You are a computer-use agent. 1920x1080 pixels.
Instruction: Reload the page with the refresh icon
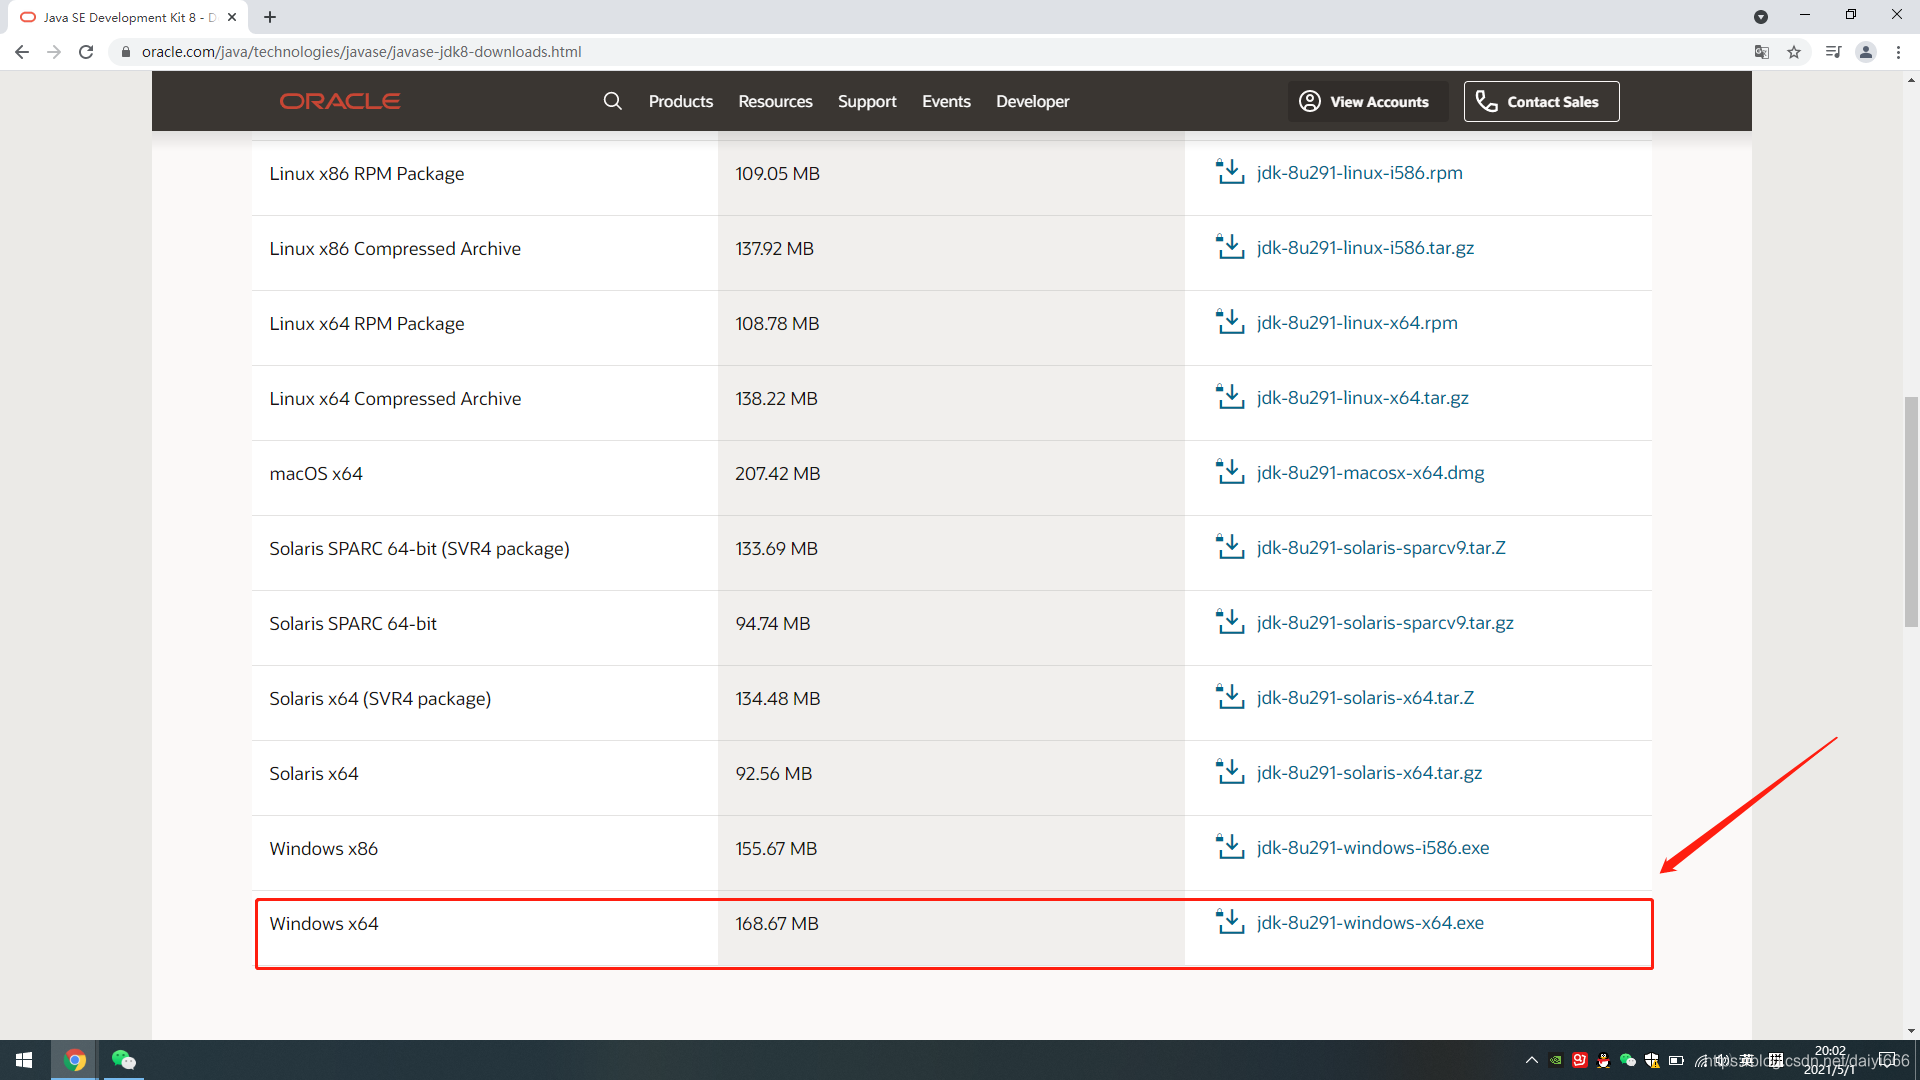click(x=86, y=52)
